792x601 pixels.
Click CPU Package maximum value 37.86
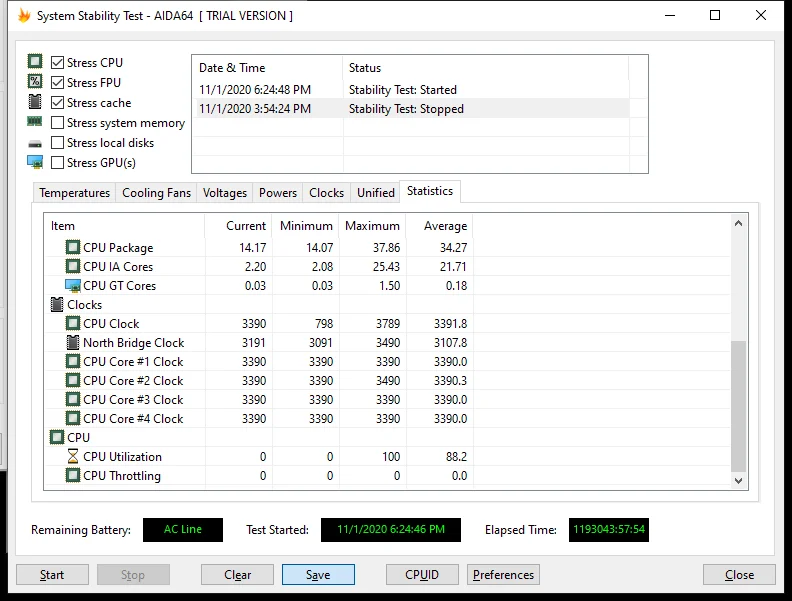[x=386, y=247]
